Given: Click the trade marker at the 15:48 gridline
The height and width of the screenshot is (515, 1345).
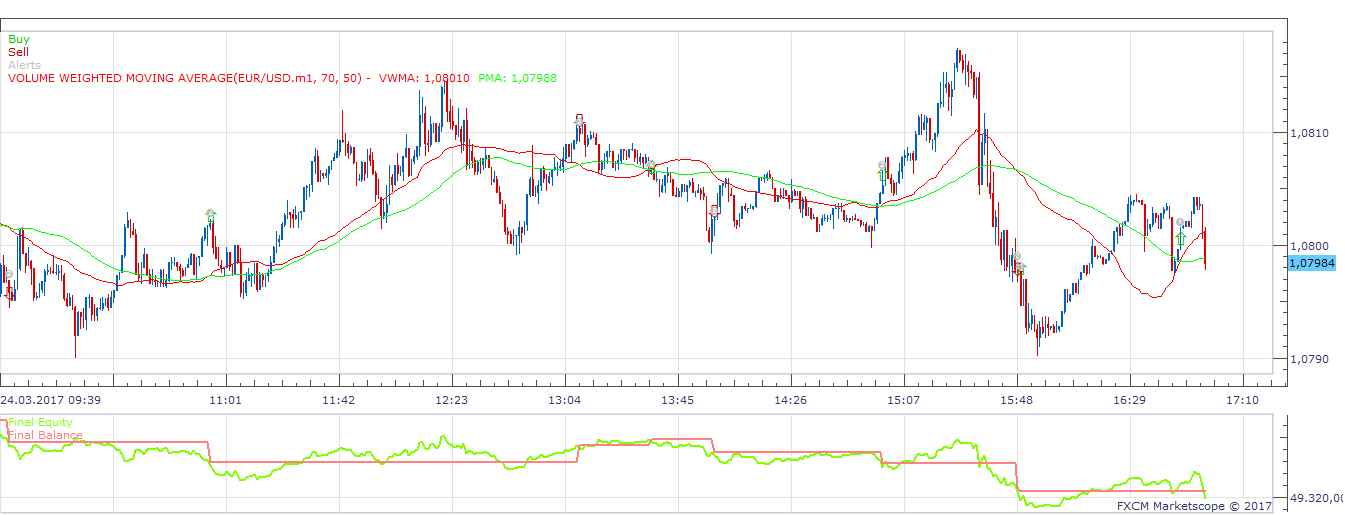Looking at the screenshot, I should (1019, 264).
